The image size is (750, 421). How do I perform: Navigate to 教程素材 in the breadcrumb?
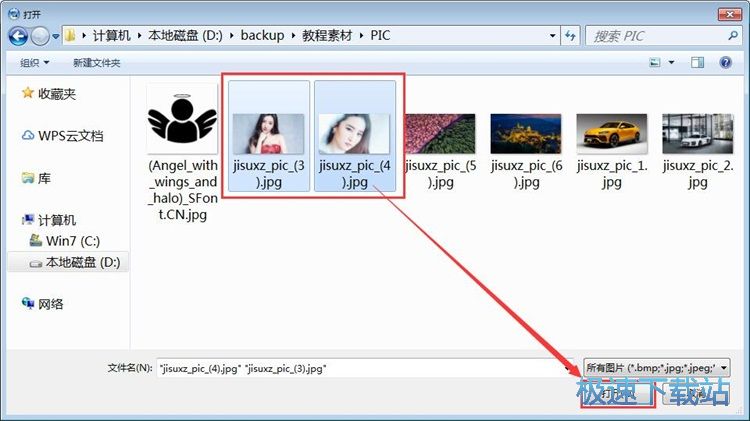327,35
